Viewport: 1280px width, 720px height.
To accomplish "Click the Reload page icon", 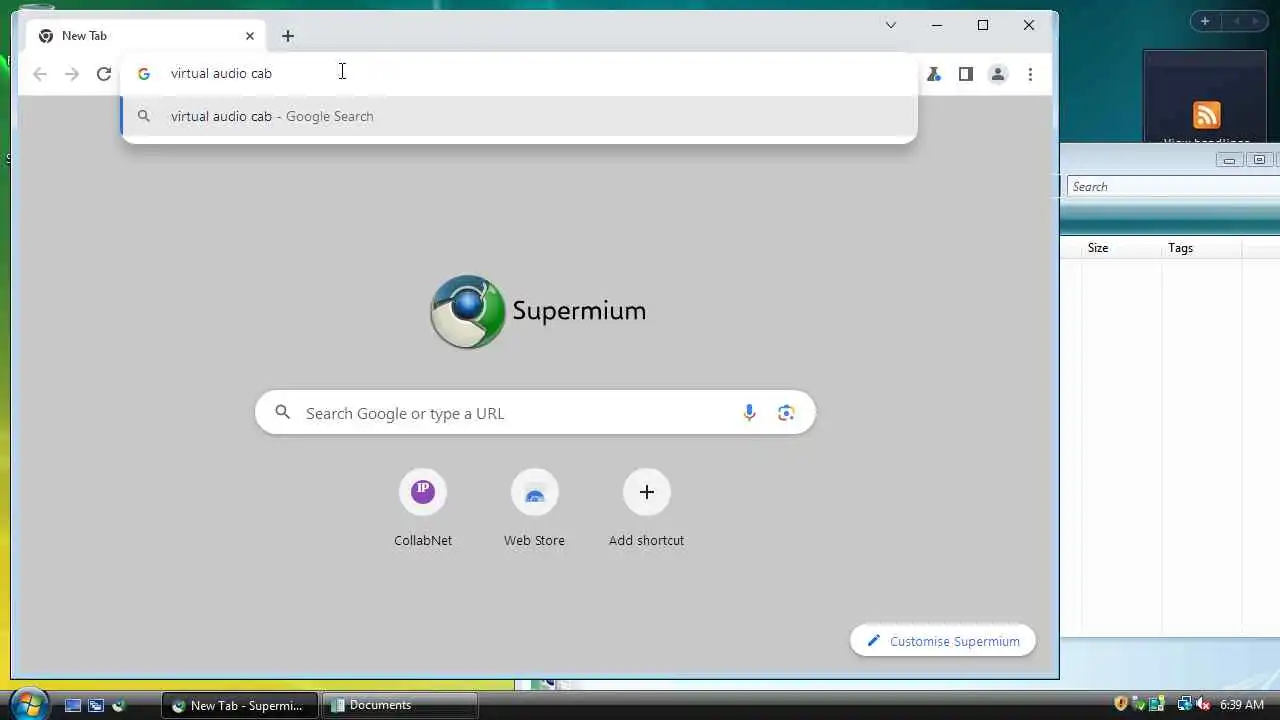I will [x=103, y=74].
